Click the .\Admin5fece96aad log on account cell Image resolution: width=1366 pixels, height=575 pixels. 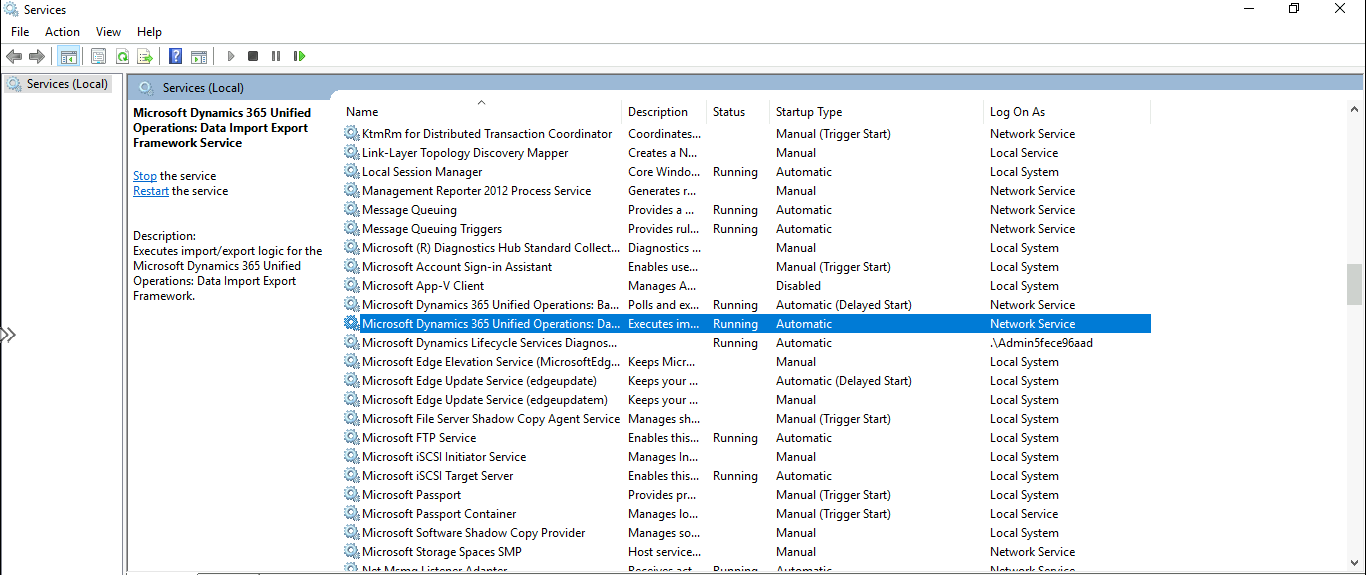point(1041,343)
